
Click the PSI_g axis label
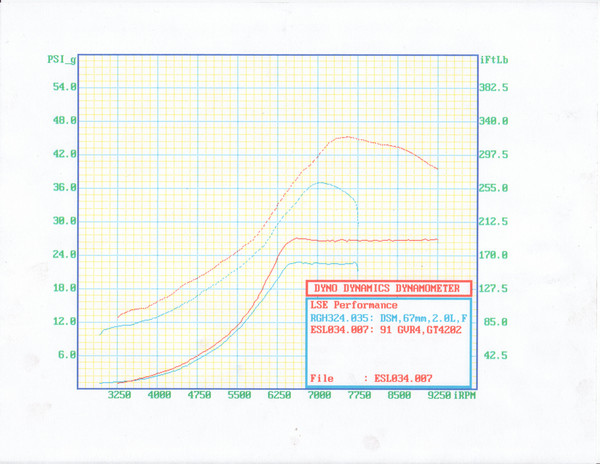click(x=62, y=60)
